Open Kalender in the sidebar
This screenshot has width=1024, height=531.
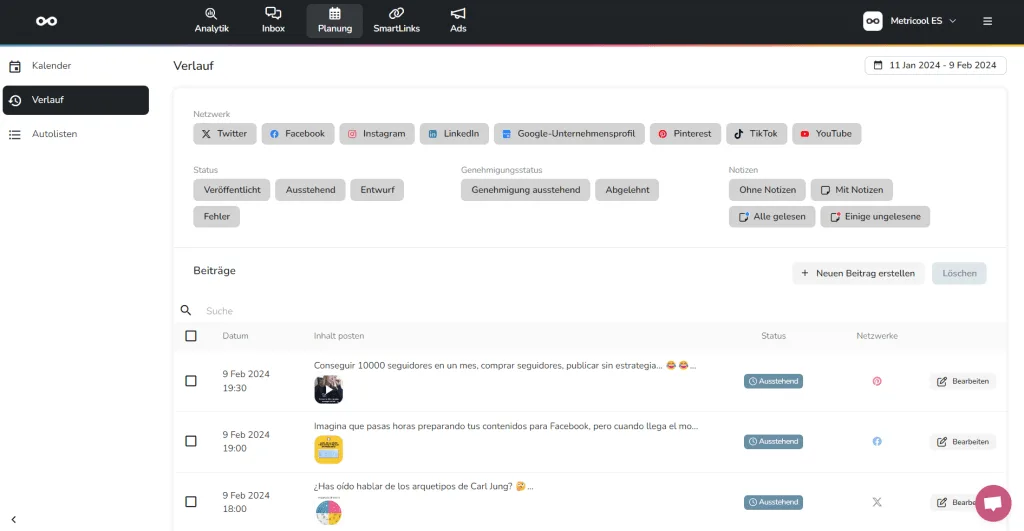(x=51, y=66)
